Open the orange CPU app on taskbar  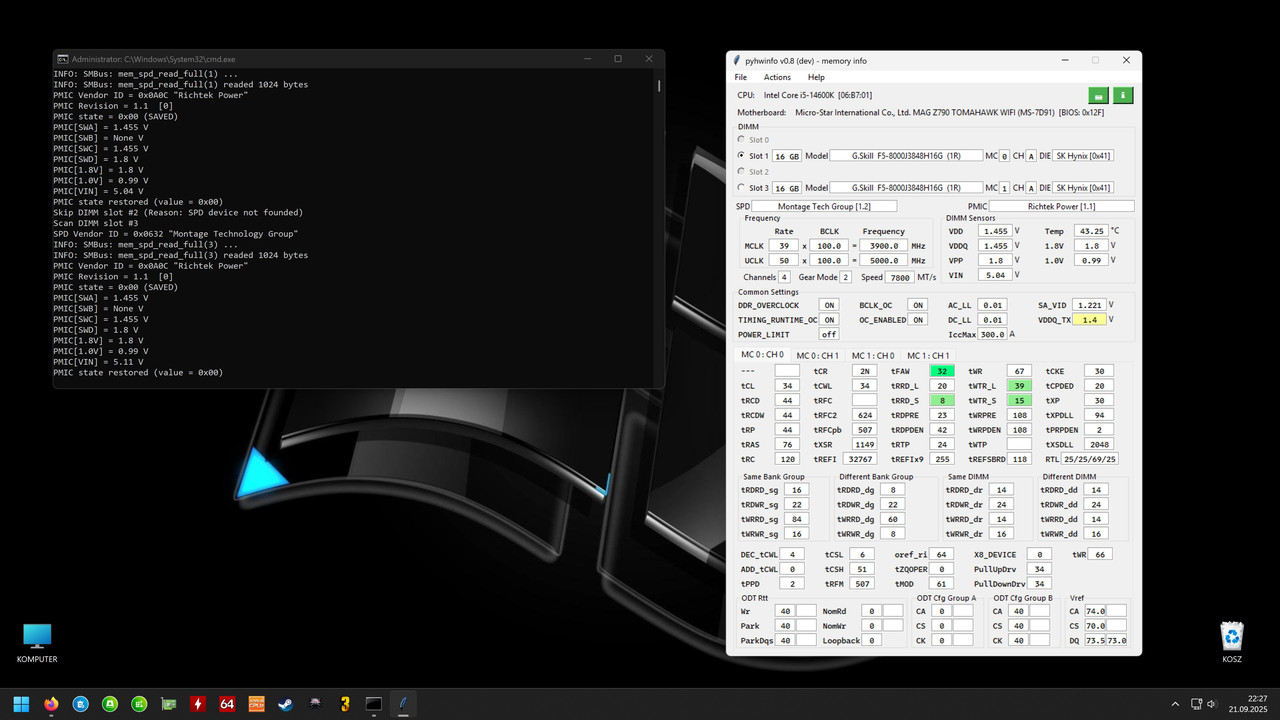click(256, 704)
